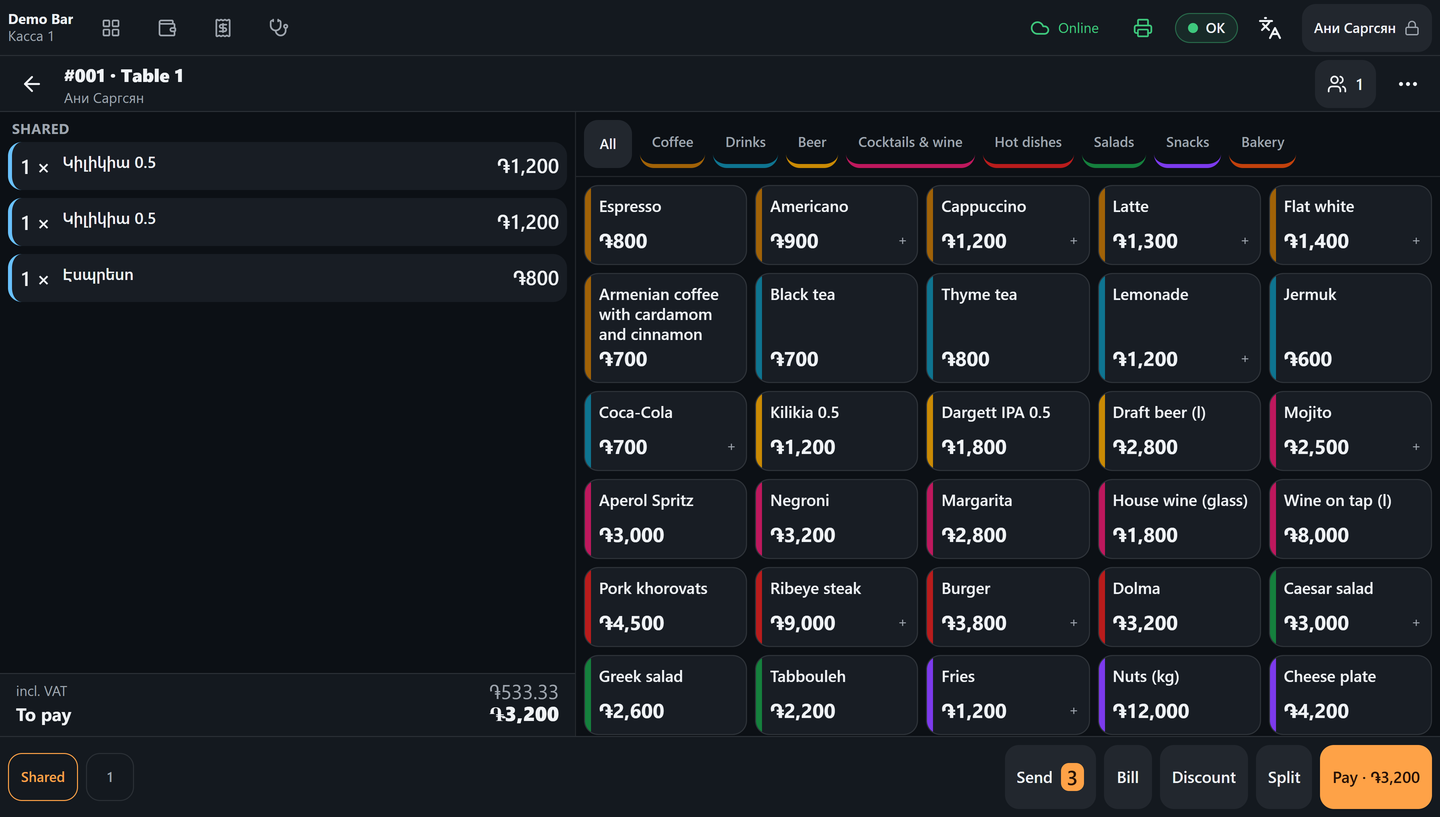Screen dimensions: 1440x817
Task: Switch to the Snacks tab
Action: pos(1187,143)
